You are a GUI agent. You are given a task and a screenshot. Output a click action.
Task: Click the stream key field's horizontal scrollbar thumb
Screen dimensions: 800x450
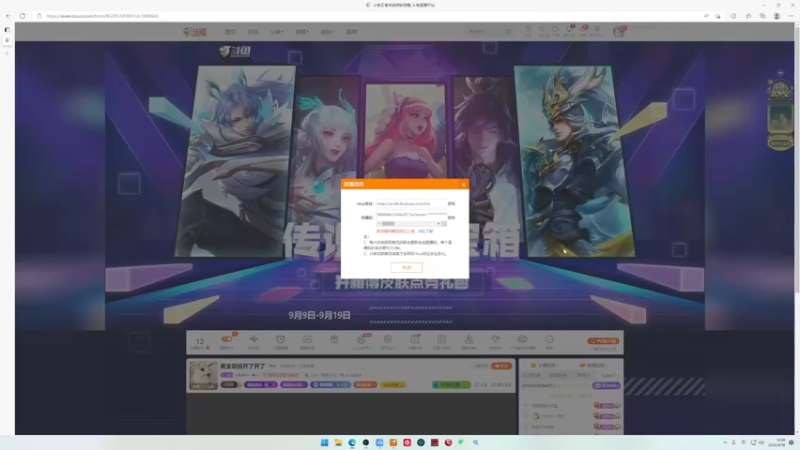tap(388, 223)
